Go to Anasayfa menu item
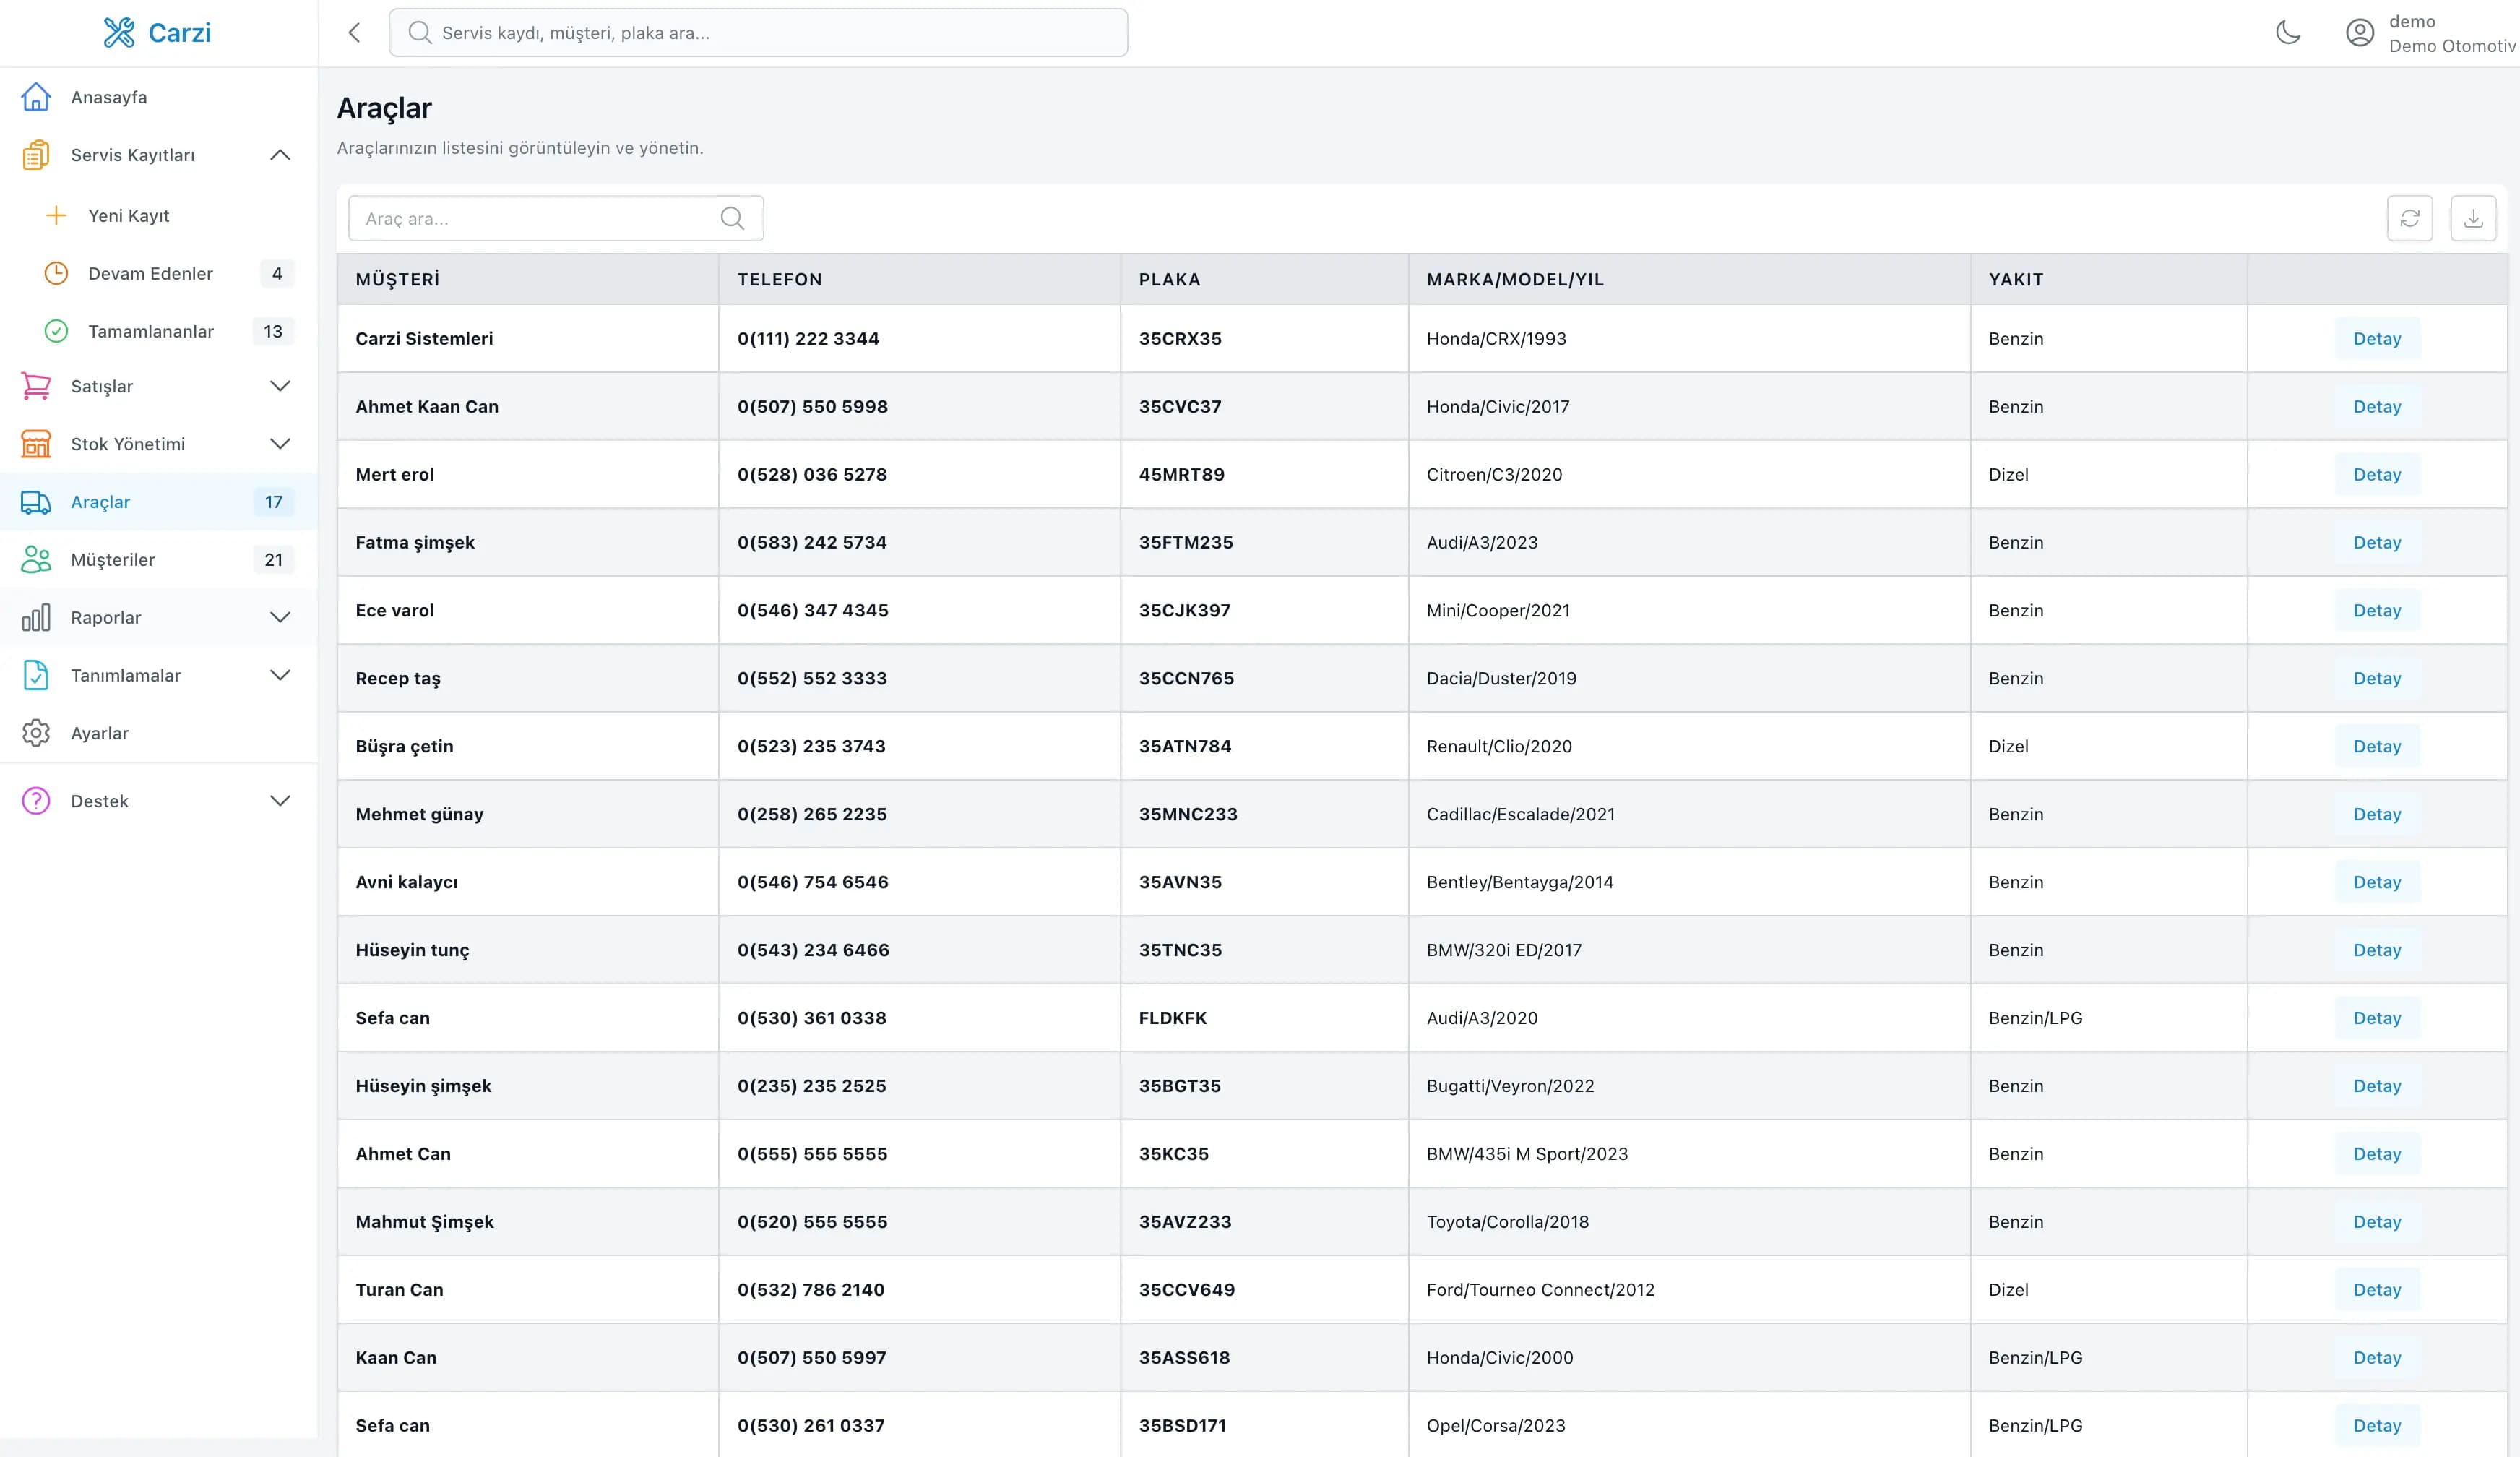The width and height of the screenshot is (2520, 1457). 159,97
